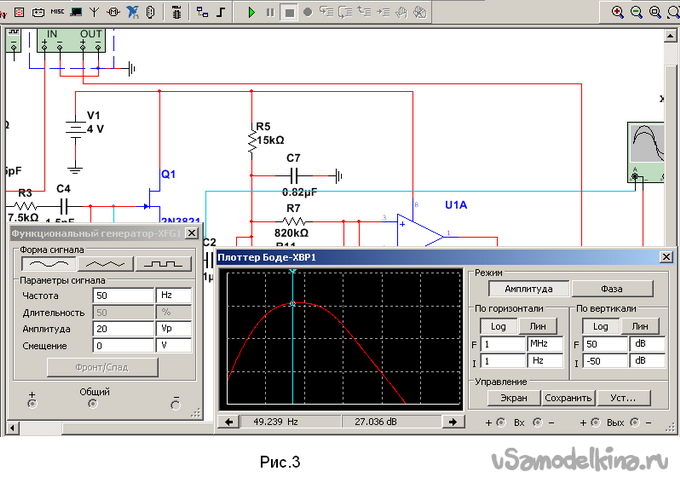Select the triangle wave signal shape
Viewport: 680px width, 489px height.
[x=107, y=264]
